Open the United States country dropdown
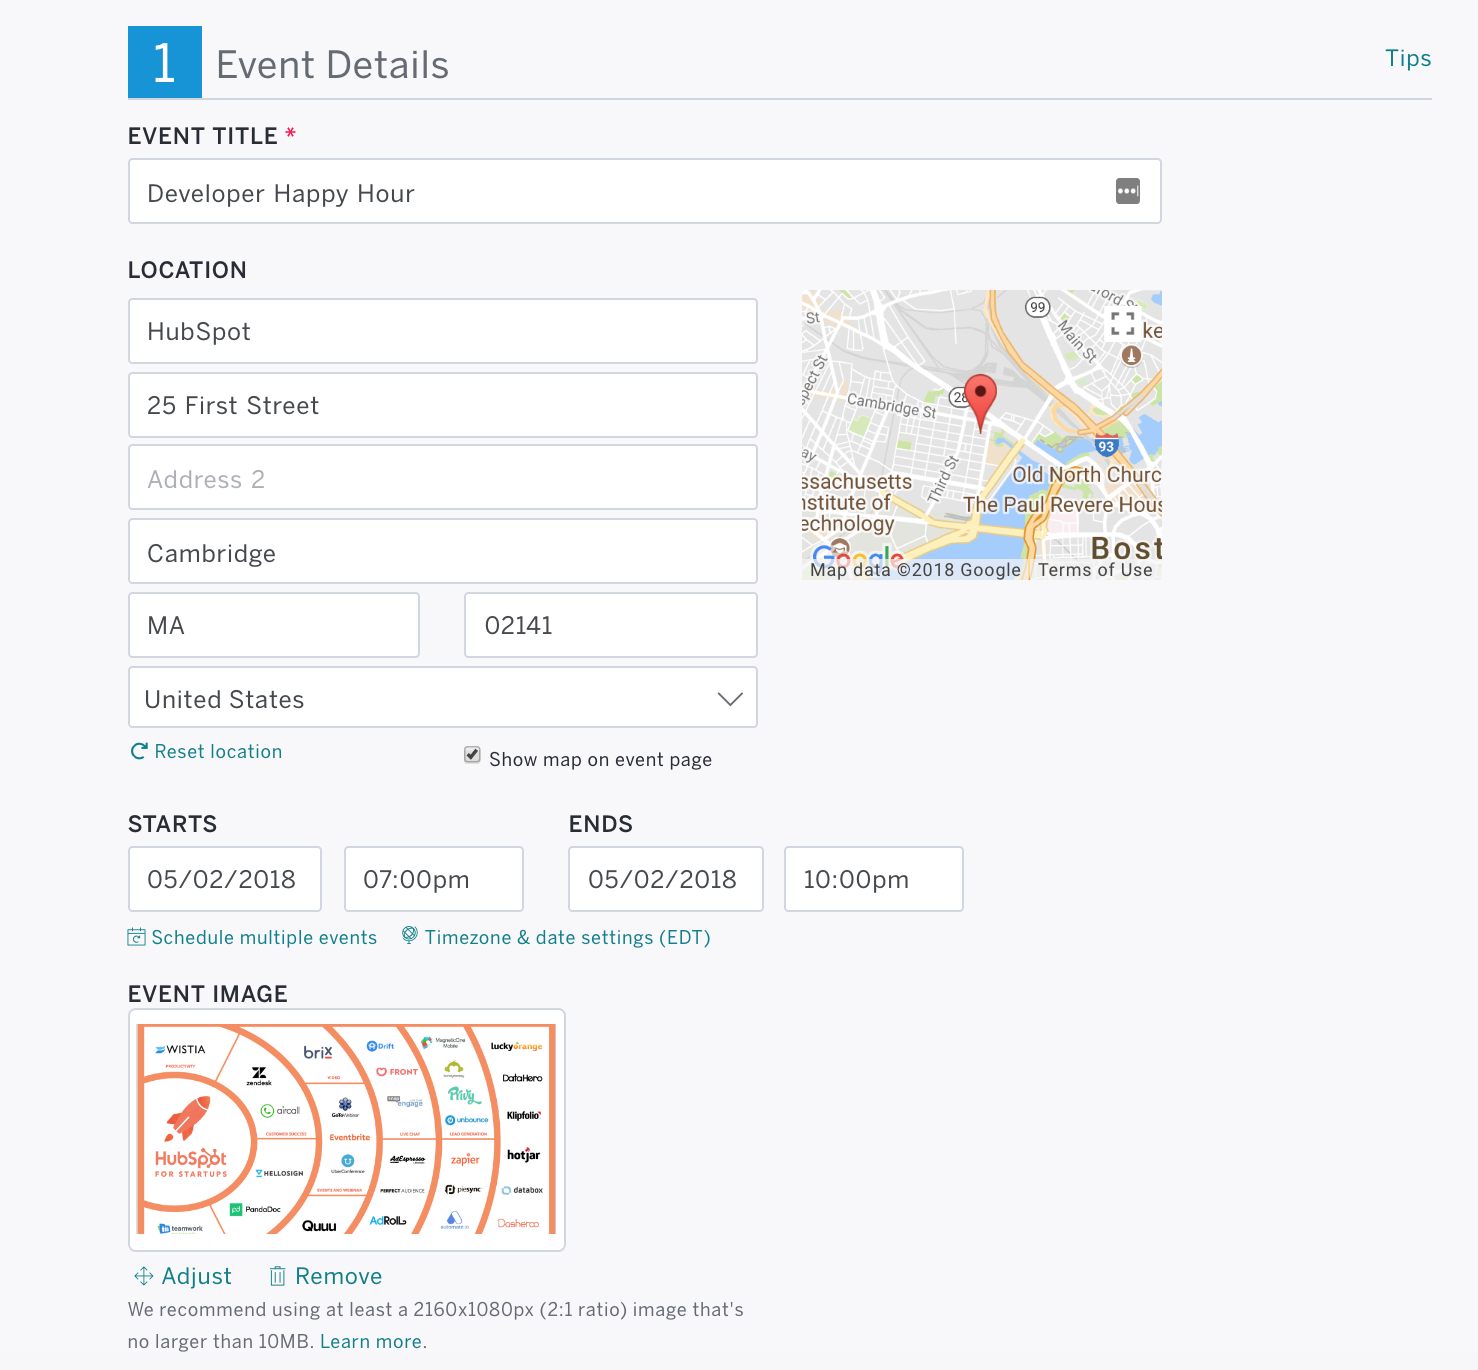 coord(442,698)
